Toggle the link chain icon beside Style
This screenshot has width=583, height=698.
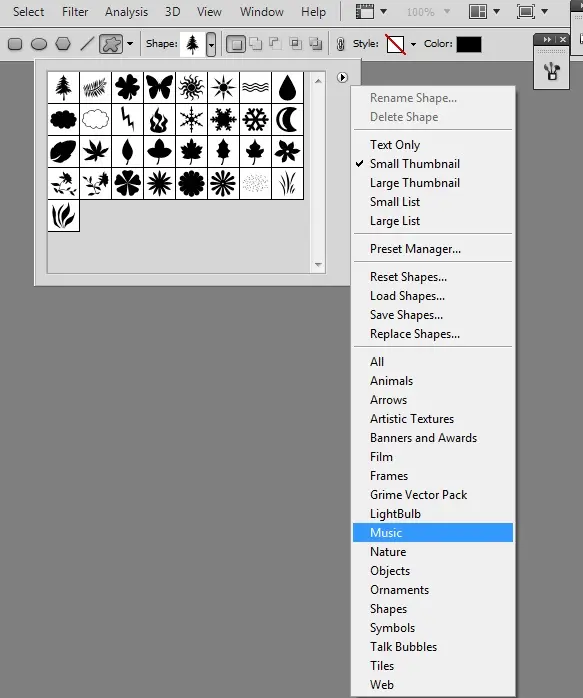[340, 44]
